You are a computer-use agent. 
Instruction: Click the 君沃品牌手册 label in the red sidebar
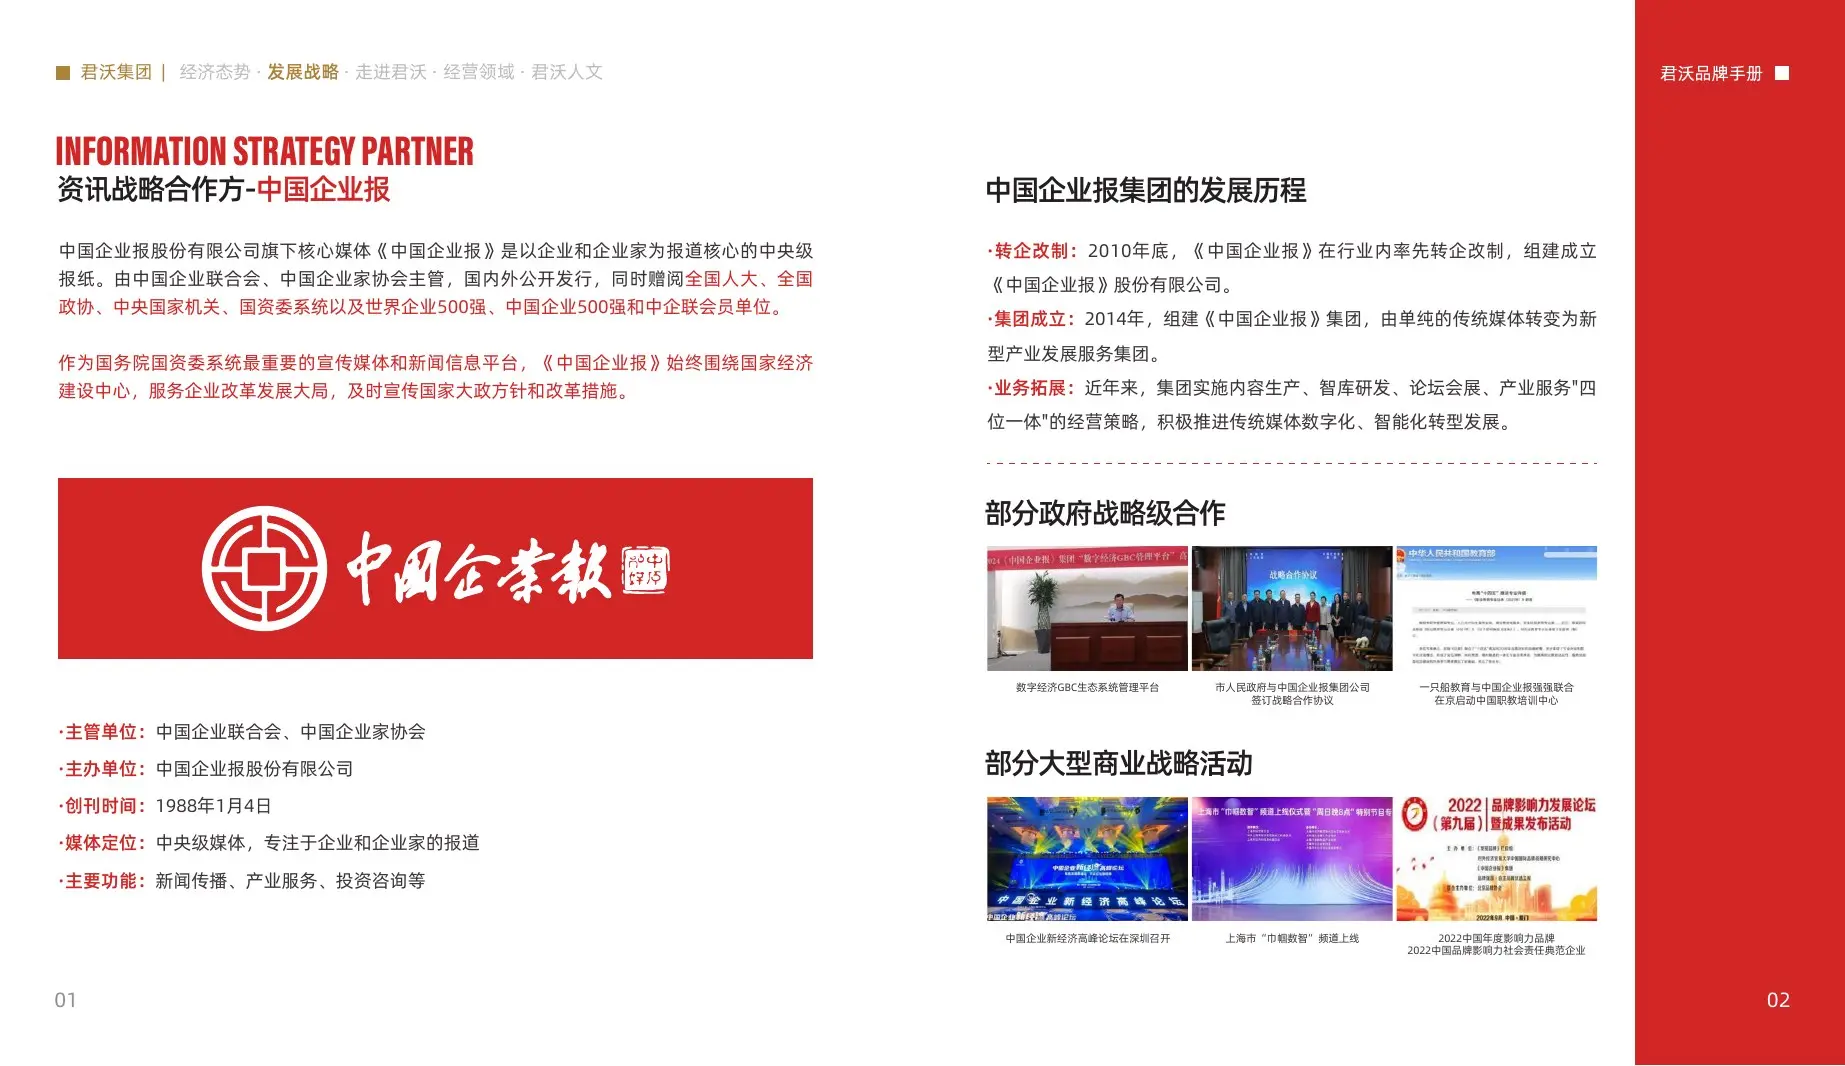(x=1711, y=73)
